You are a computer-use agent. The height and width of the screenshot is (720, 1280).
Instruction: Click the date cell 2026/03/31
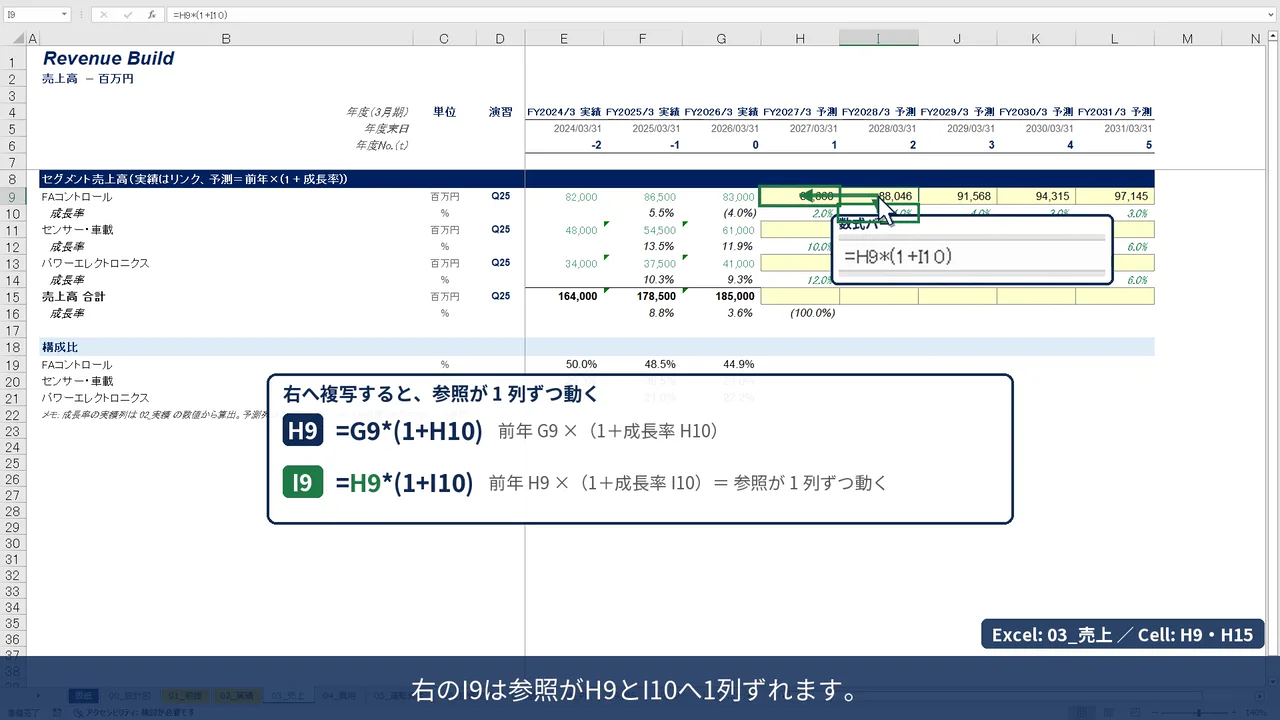pos(734,129)
